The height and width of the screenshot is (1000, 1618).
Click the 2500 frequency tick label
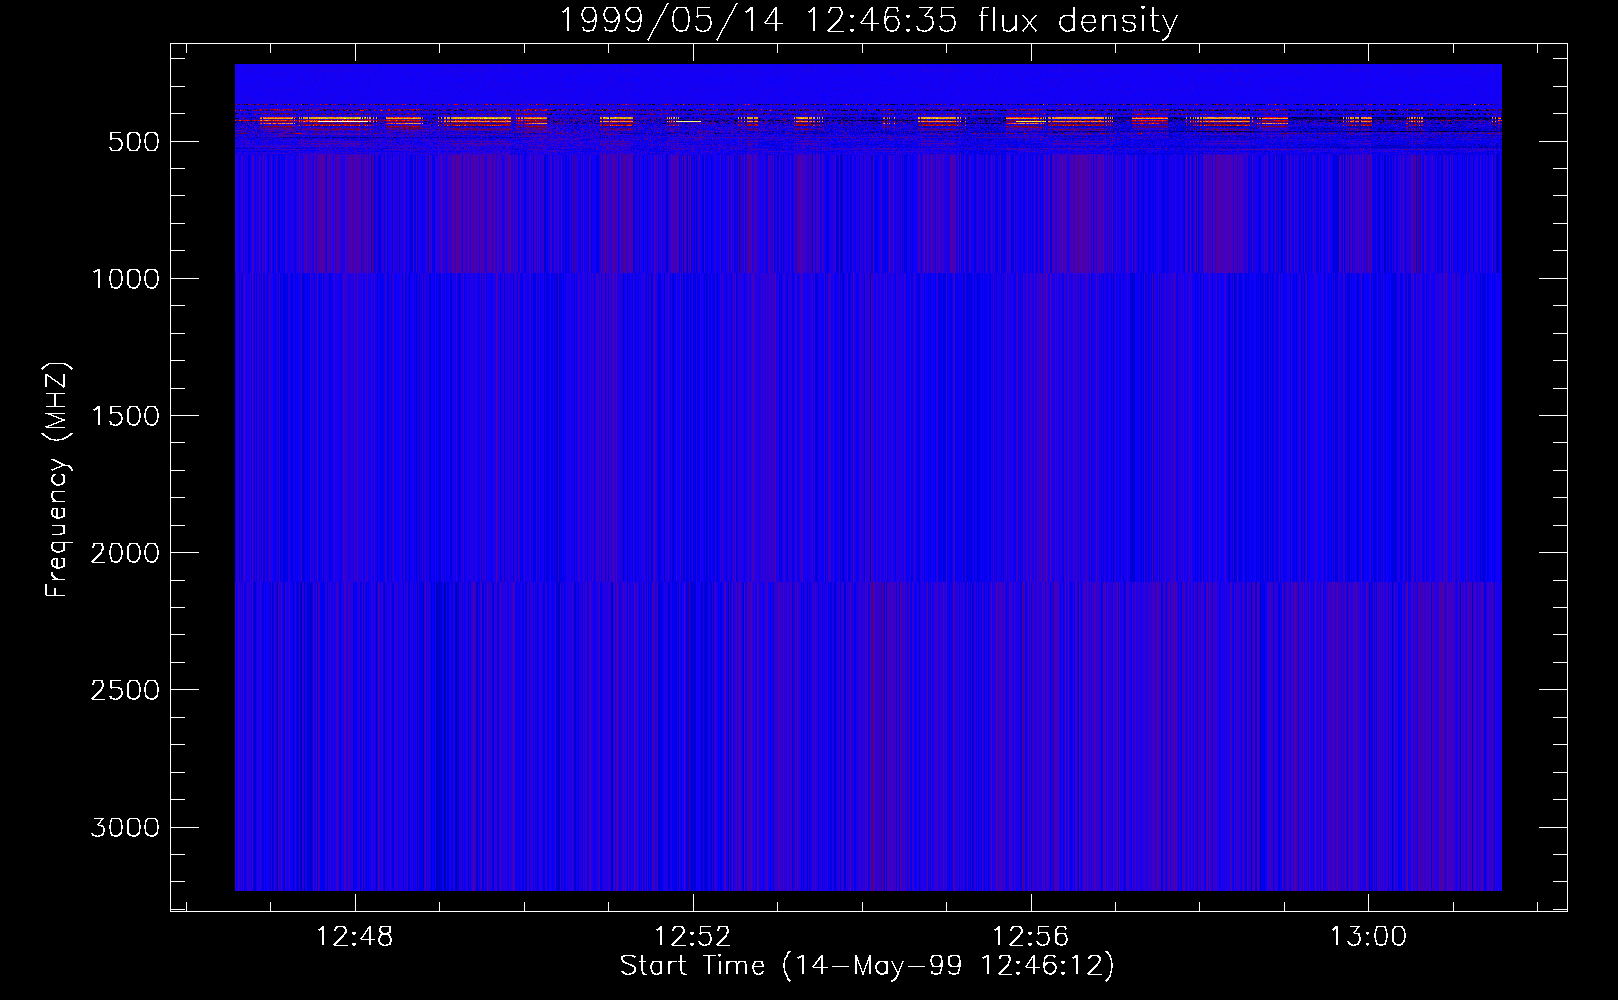[x=125, y=690]
